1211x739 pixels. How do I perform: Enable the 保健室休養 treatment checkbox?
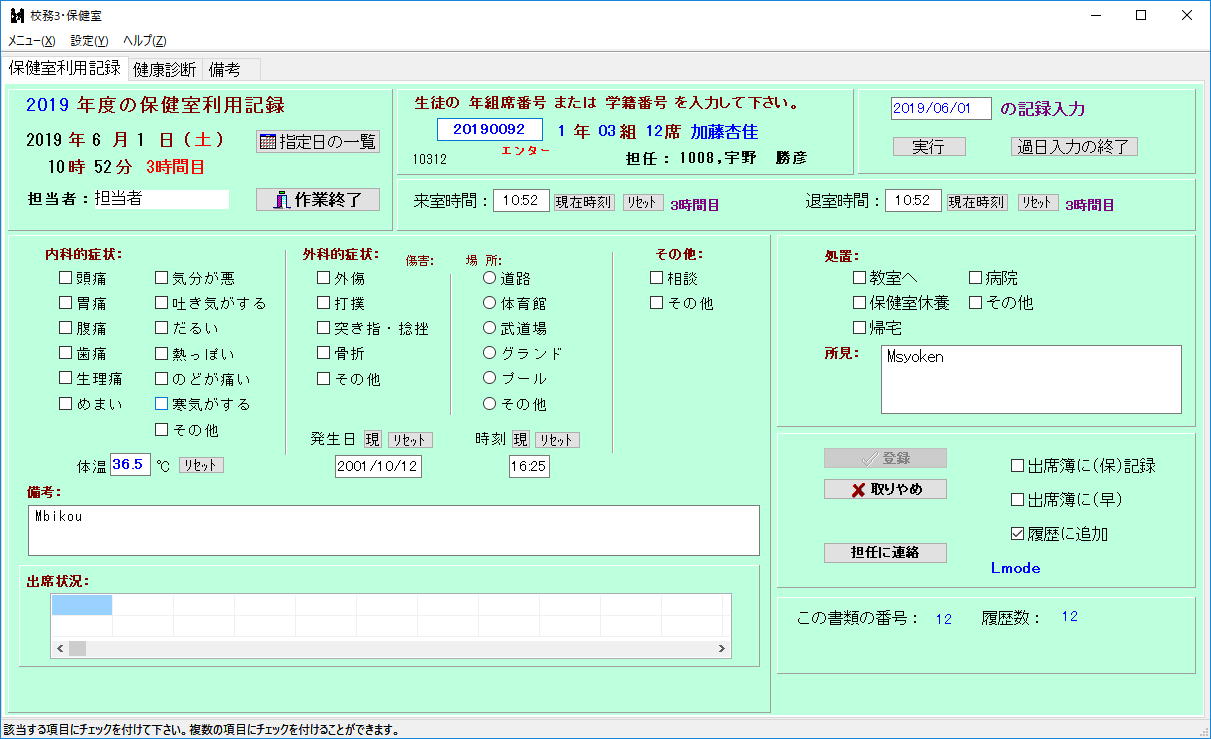click(860, 302)
